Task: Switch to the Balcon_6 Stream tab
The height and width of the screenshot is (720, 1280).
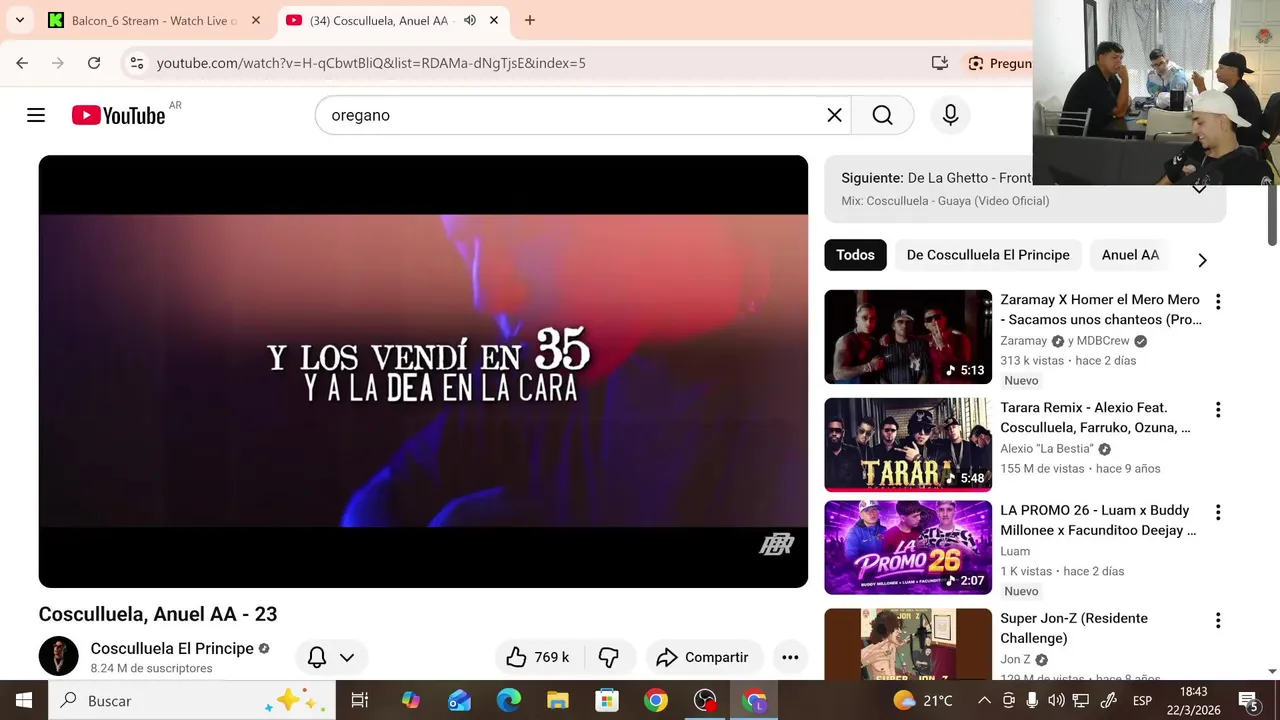Action: click(x=154, y=20)
